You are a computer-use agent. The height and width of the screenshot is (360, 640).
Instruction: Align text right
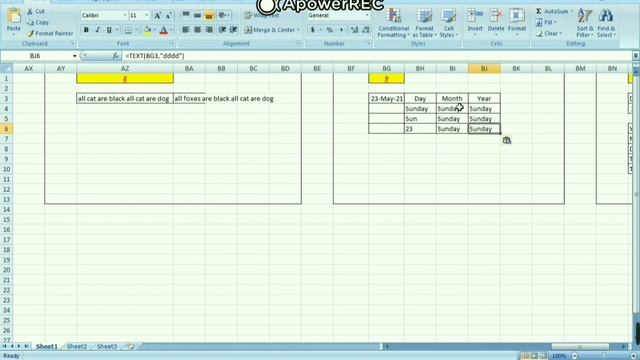click(209, 30)
